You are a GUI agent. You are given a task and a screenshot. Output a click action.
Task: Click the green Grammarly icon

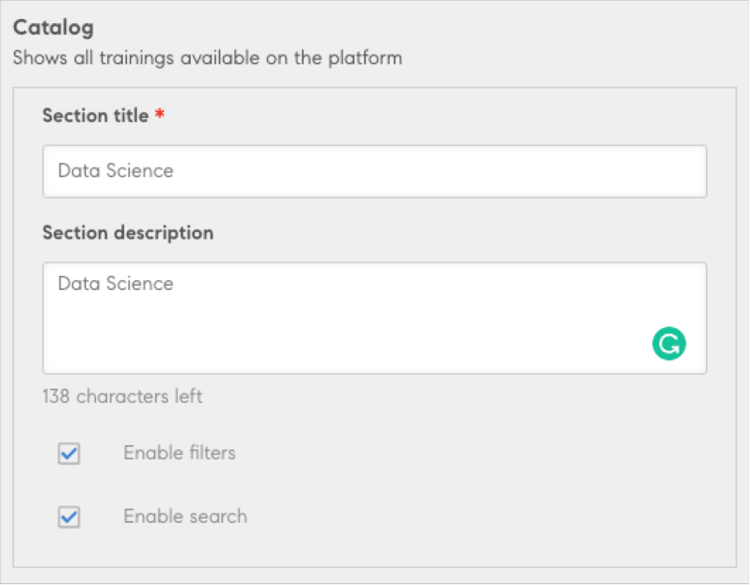tap(669, 345)
